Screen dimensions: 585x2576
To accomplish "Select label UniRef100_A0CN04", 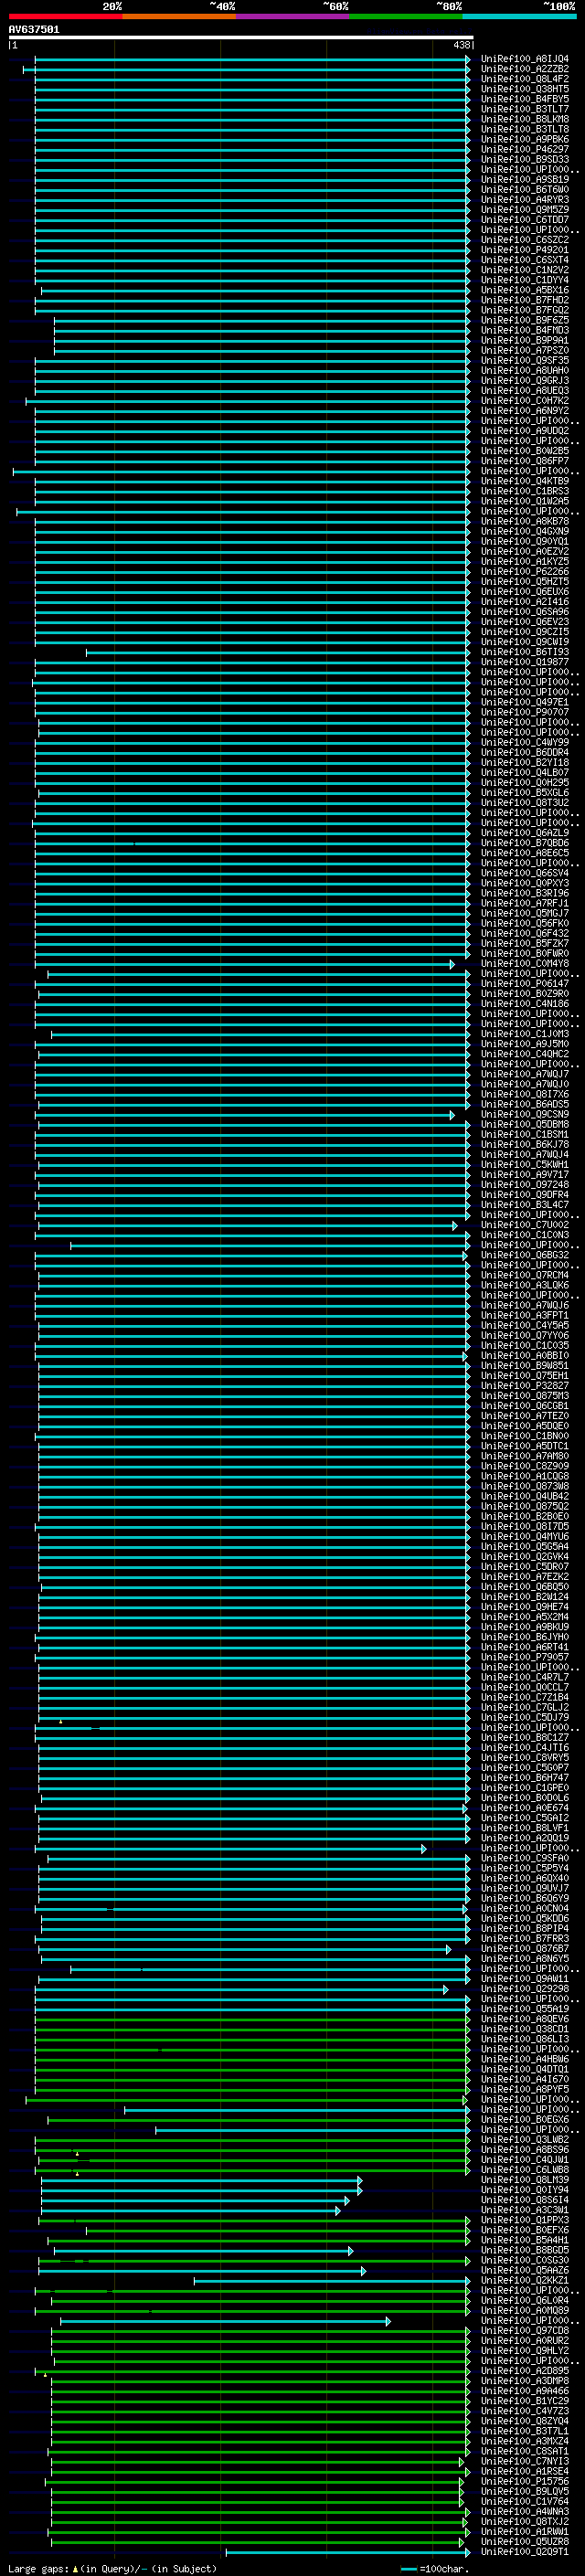I will 524,1908.
